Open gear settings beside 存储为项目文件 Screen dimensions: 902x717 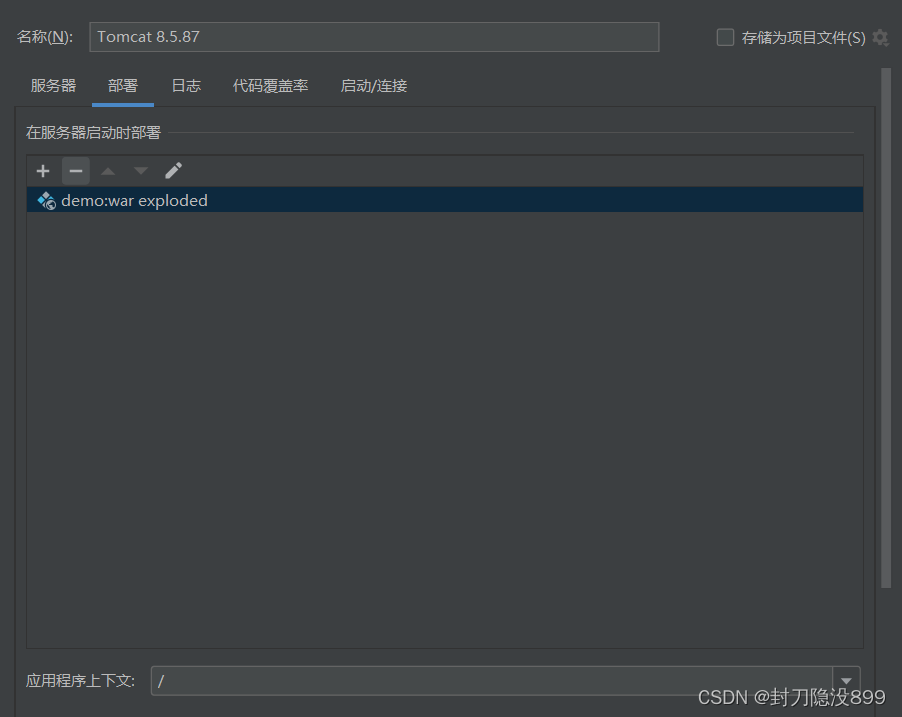point(880,37)
